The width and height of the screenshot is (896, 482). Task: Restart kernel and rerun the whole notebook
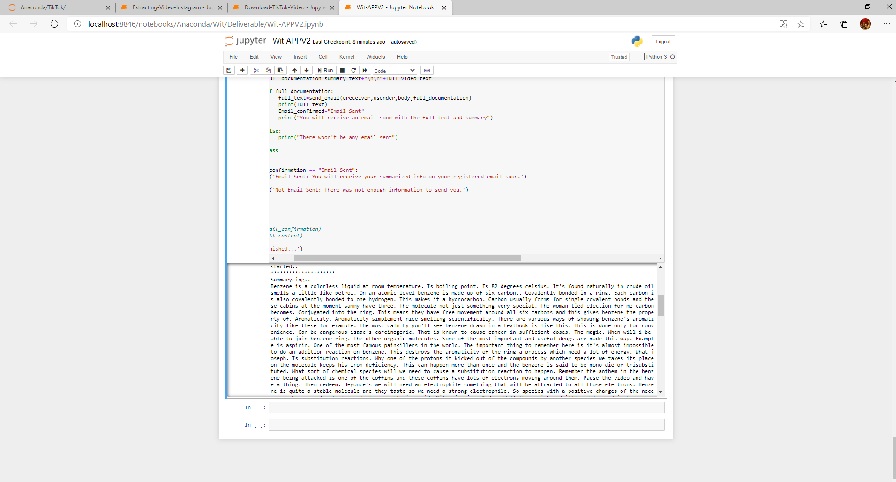pos(365,70)
